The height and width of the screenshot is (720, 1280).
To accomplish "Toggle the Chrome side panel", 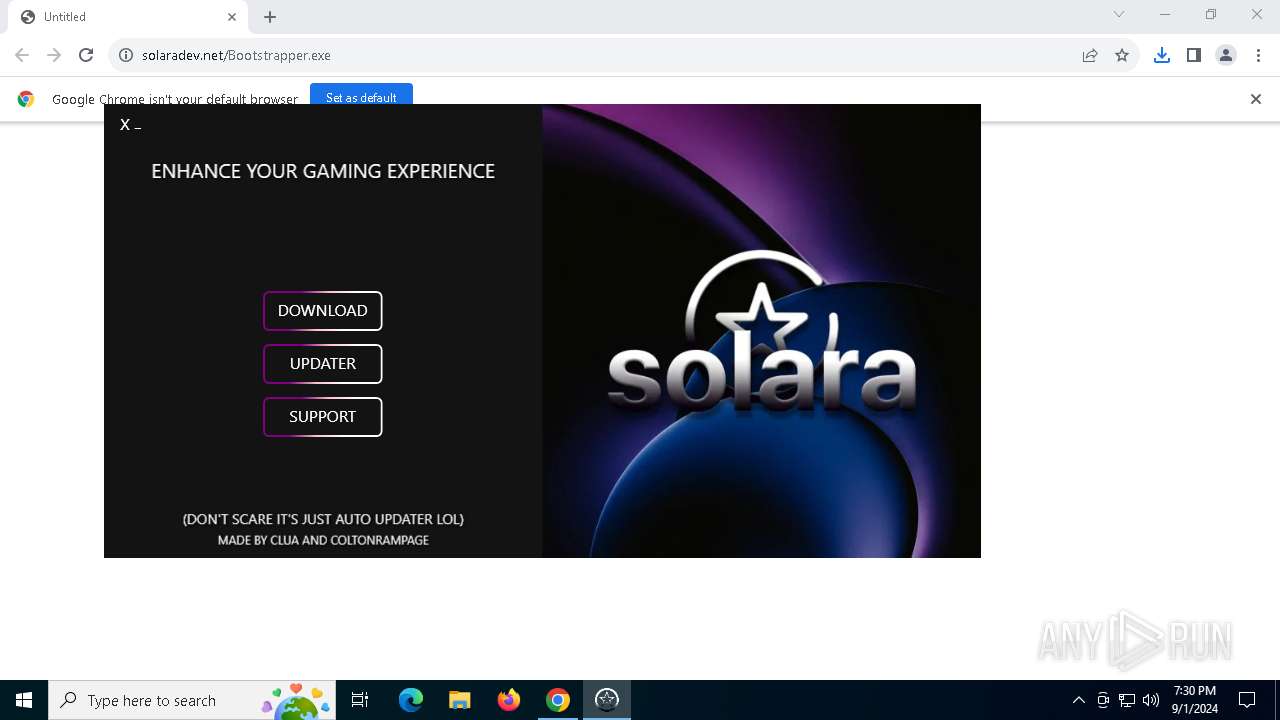I will click(x=1193, y=55).
